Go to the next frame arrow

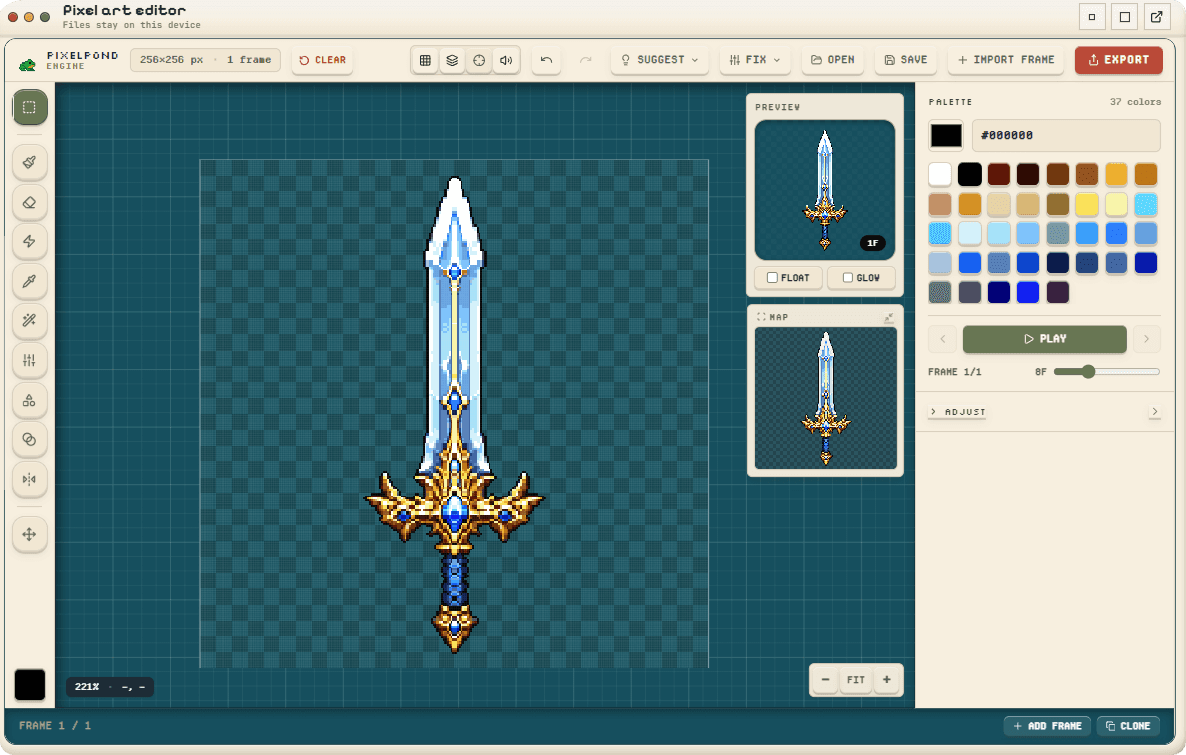pyautogui.click(x=1147, y=339)
